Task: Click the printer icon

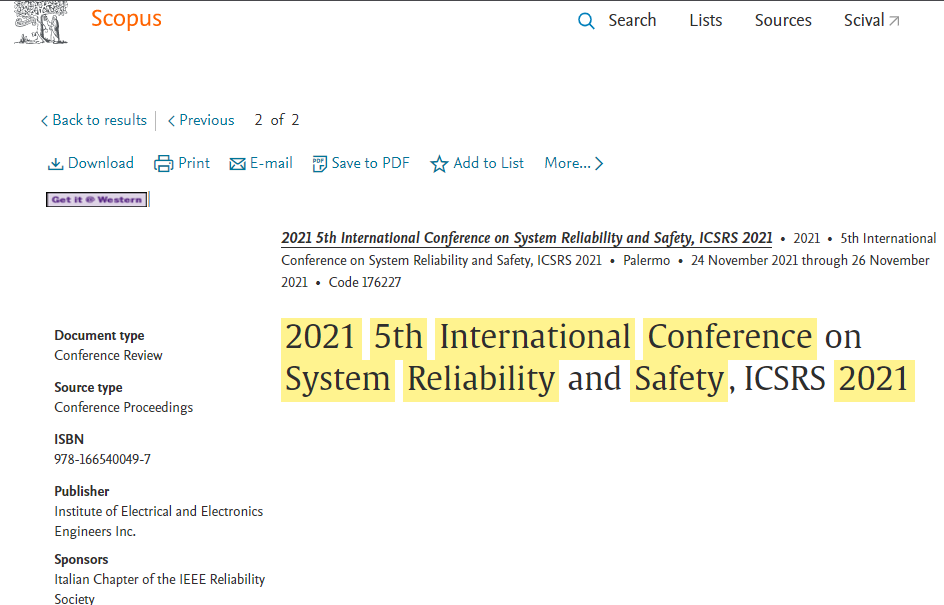Action: tap(163, 164)
